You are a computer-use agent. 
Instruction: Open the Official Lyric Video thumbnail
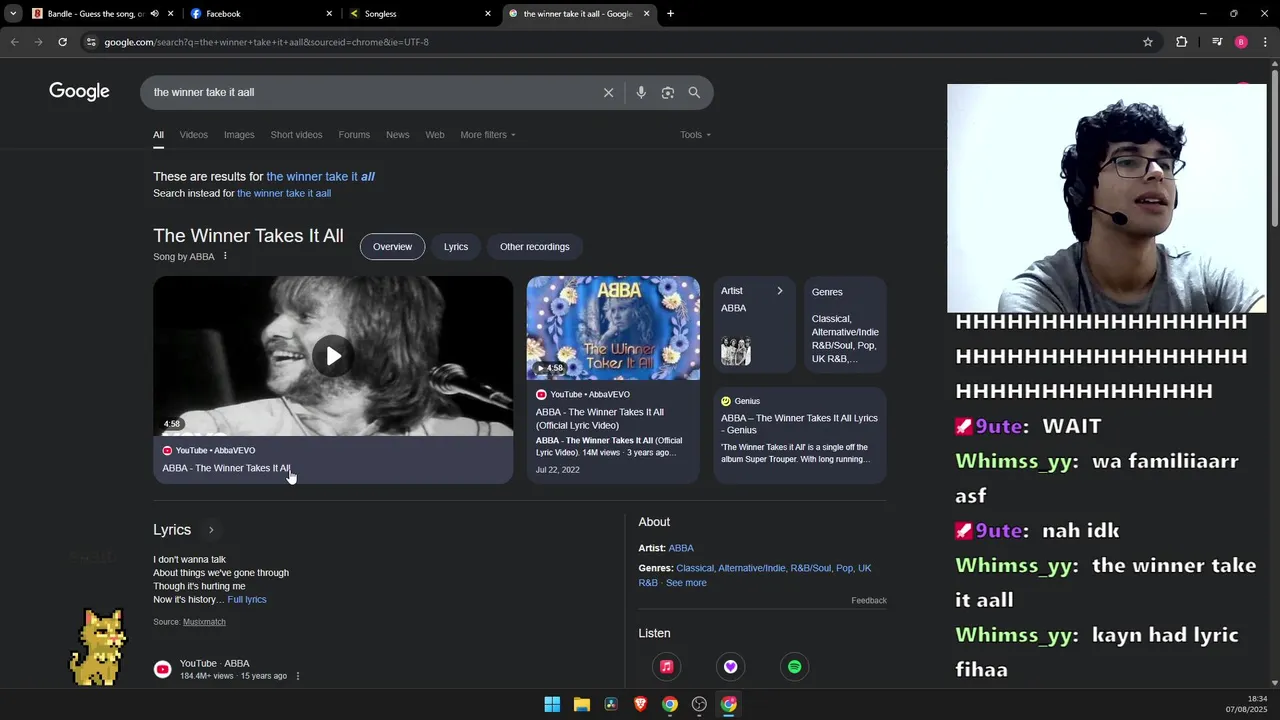(x=613, y=328)
